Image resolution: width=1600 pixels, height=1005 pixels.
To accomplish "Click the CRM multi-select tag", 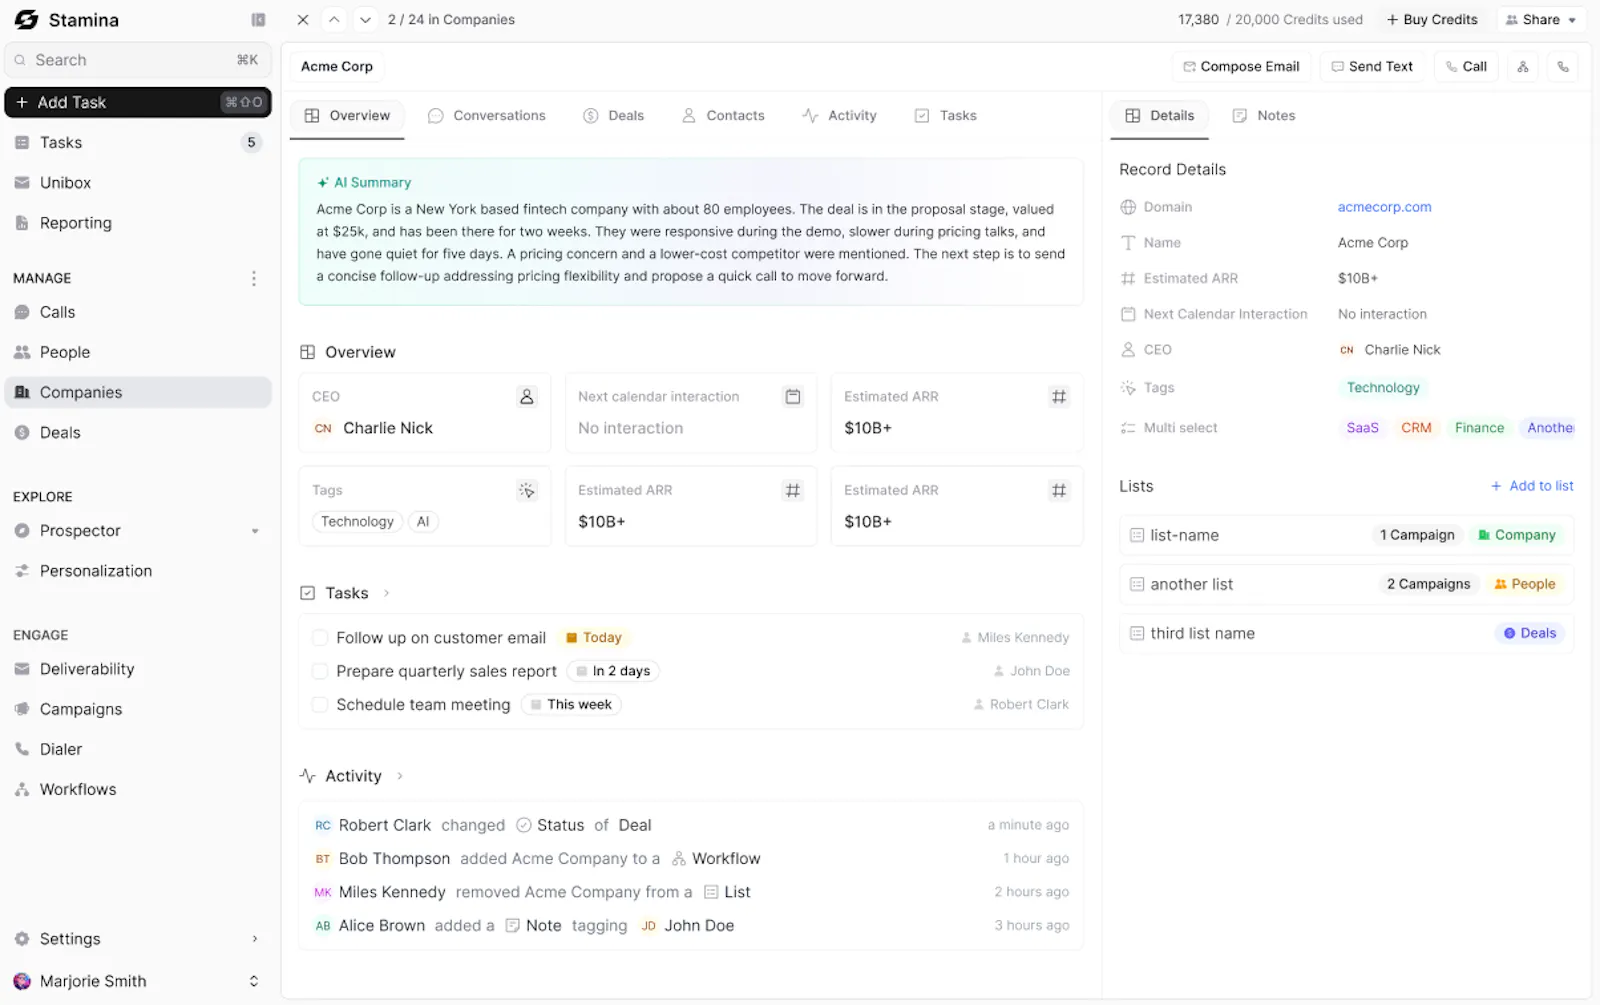I will [1416, 428].
